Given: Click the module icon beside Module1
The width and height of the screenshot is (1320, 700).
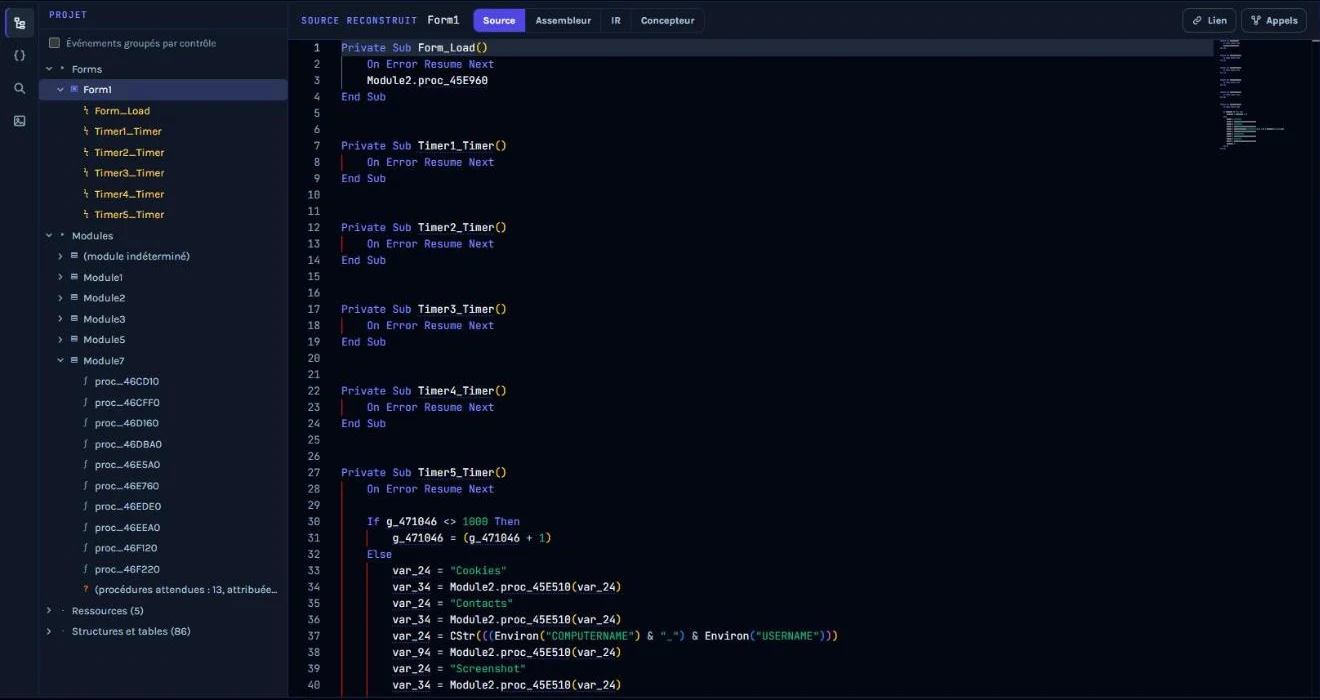Looking at the screenshot, I should [x=74, y=277].
